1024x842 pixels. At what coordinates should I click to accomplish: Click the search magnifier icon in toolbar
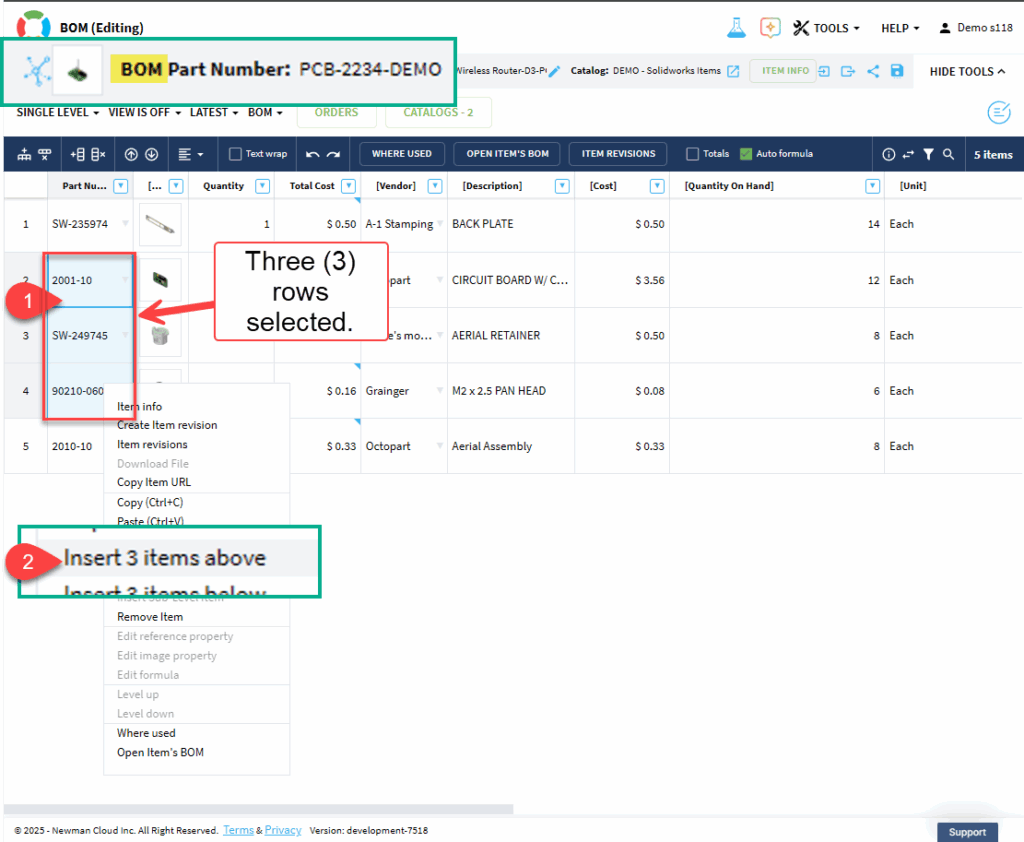click(948, 154)
